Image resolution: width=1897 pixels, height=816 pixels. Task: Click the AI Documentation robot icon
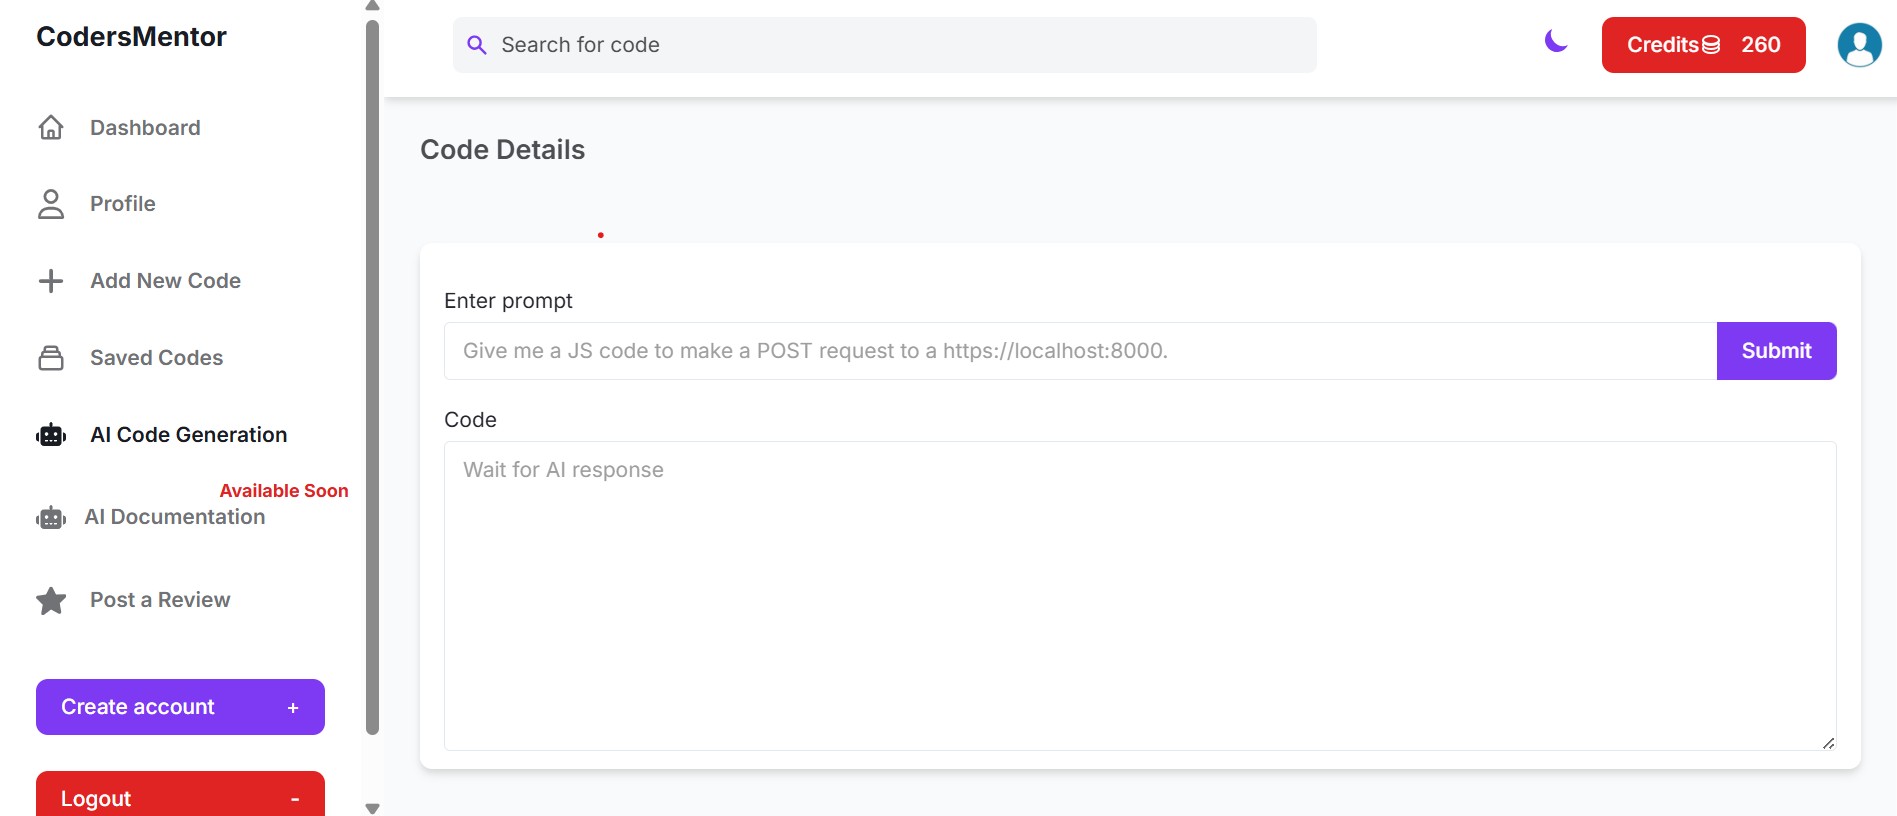pyautogui.click(x=51, y=518)
